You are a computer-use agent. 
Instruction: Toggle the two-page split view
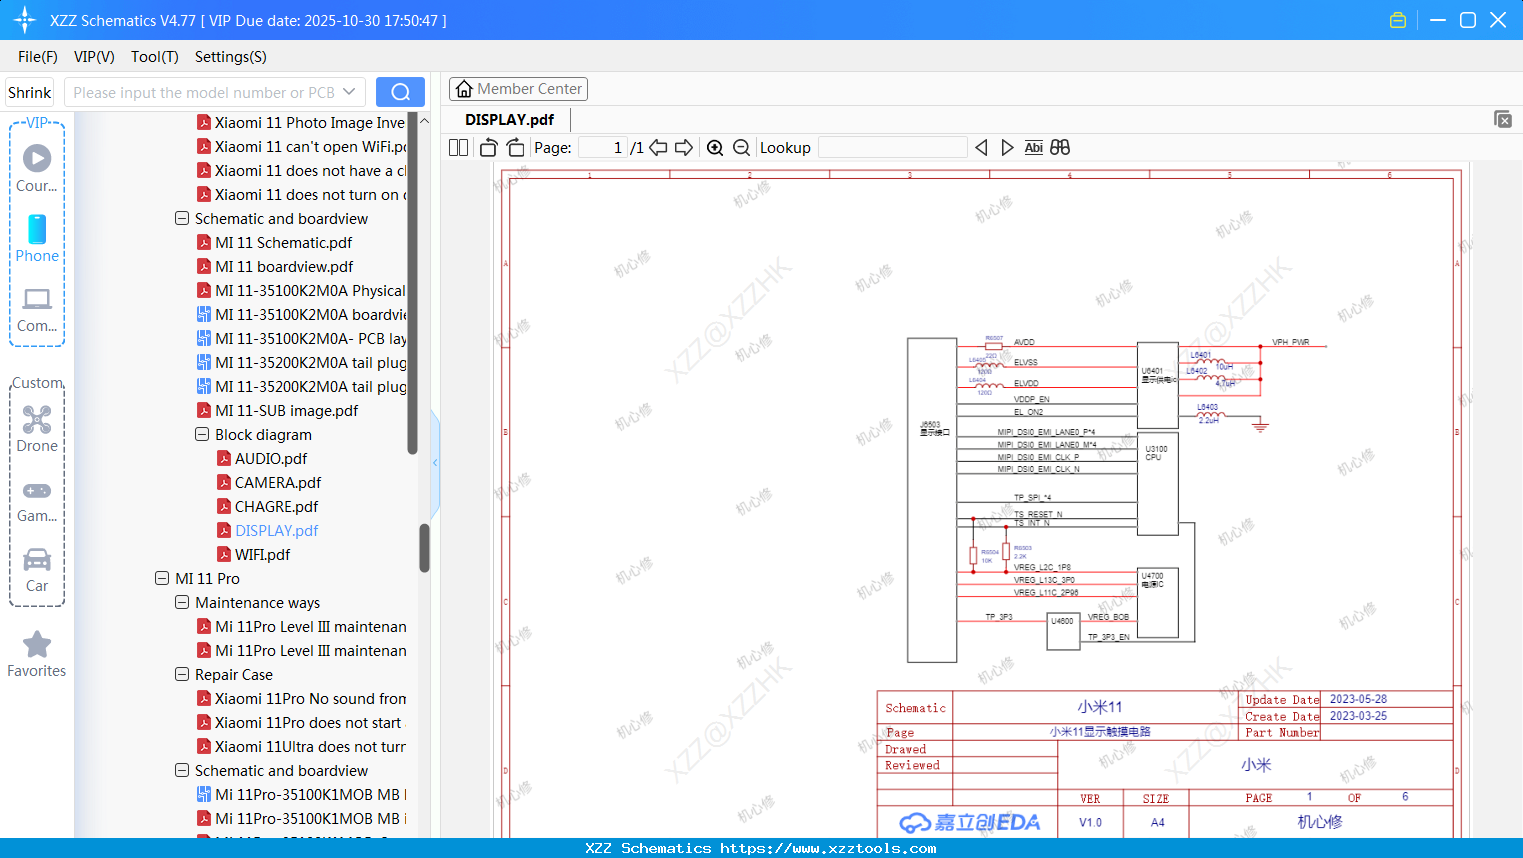pyautogui.click(x=458, y=148)
